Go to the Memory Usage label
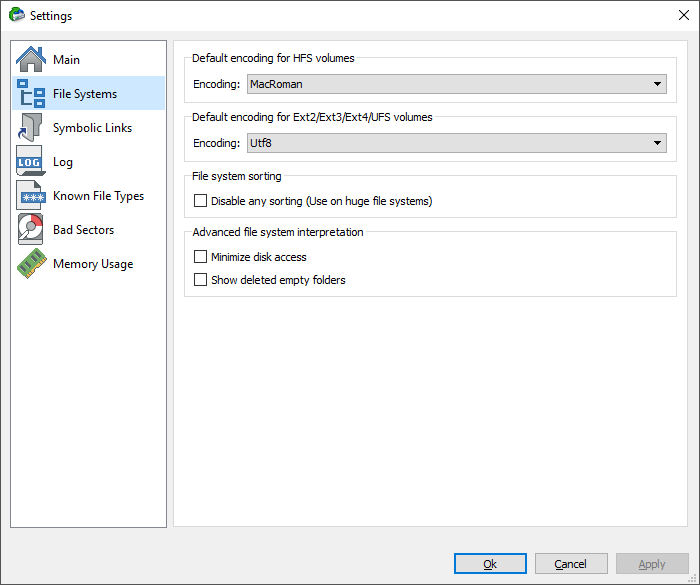700x585 pixels. [x=93, y=264]
